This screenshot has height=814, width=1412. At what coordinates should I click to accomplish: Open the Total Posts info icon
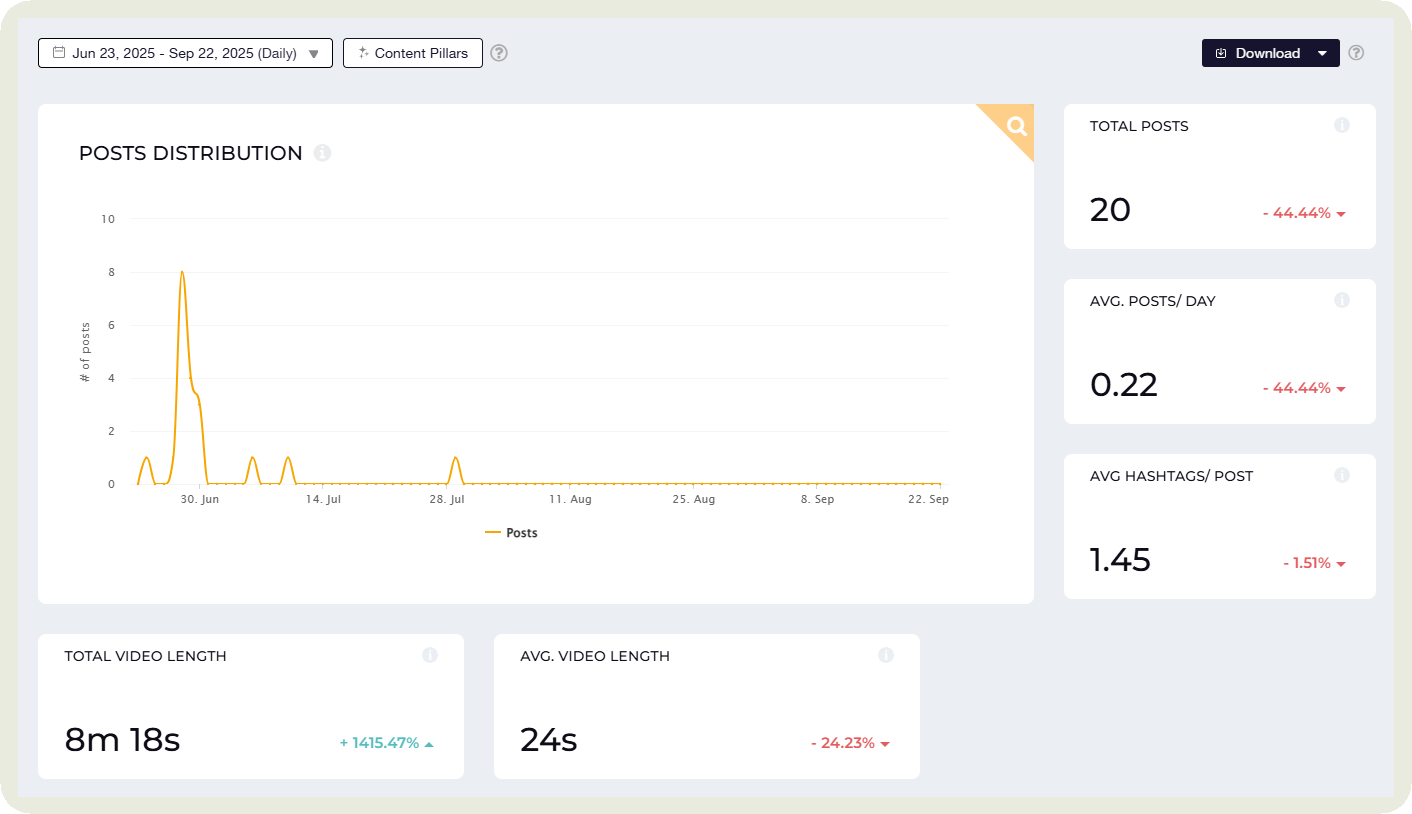coord(1342,126)
